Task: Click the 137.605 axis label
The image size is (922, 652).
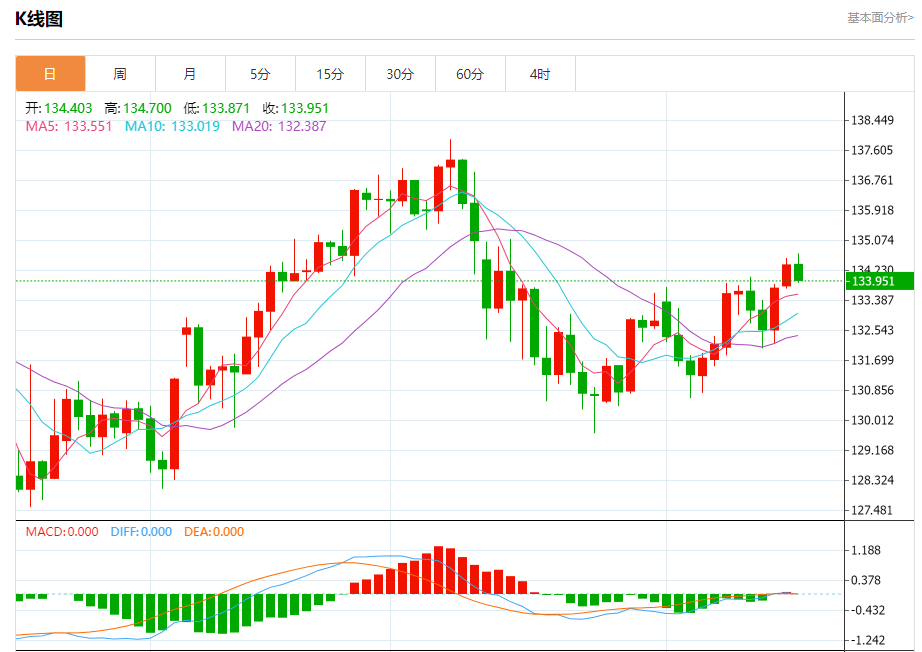Action: pyautogui.click(x=873, y=150)
